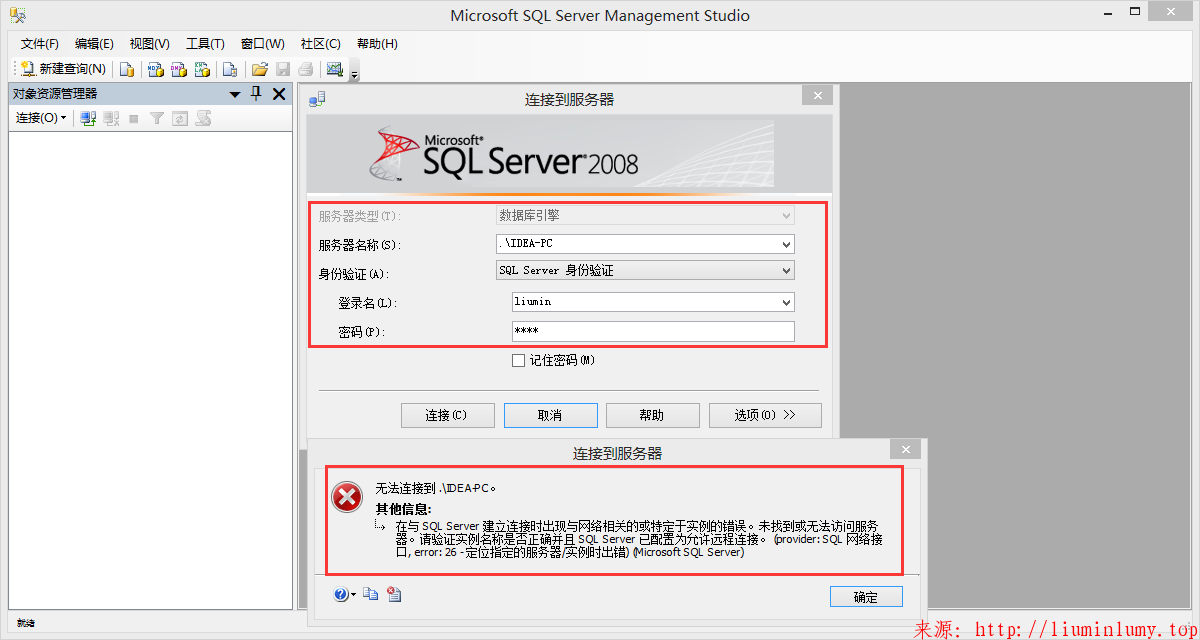Click the open file folder icon
This screenshot has height=640, width=1200.
(x=260, y=69)
